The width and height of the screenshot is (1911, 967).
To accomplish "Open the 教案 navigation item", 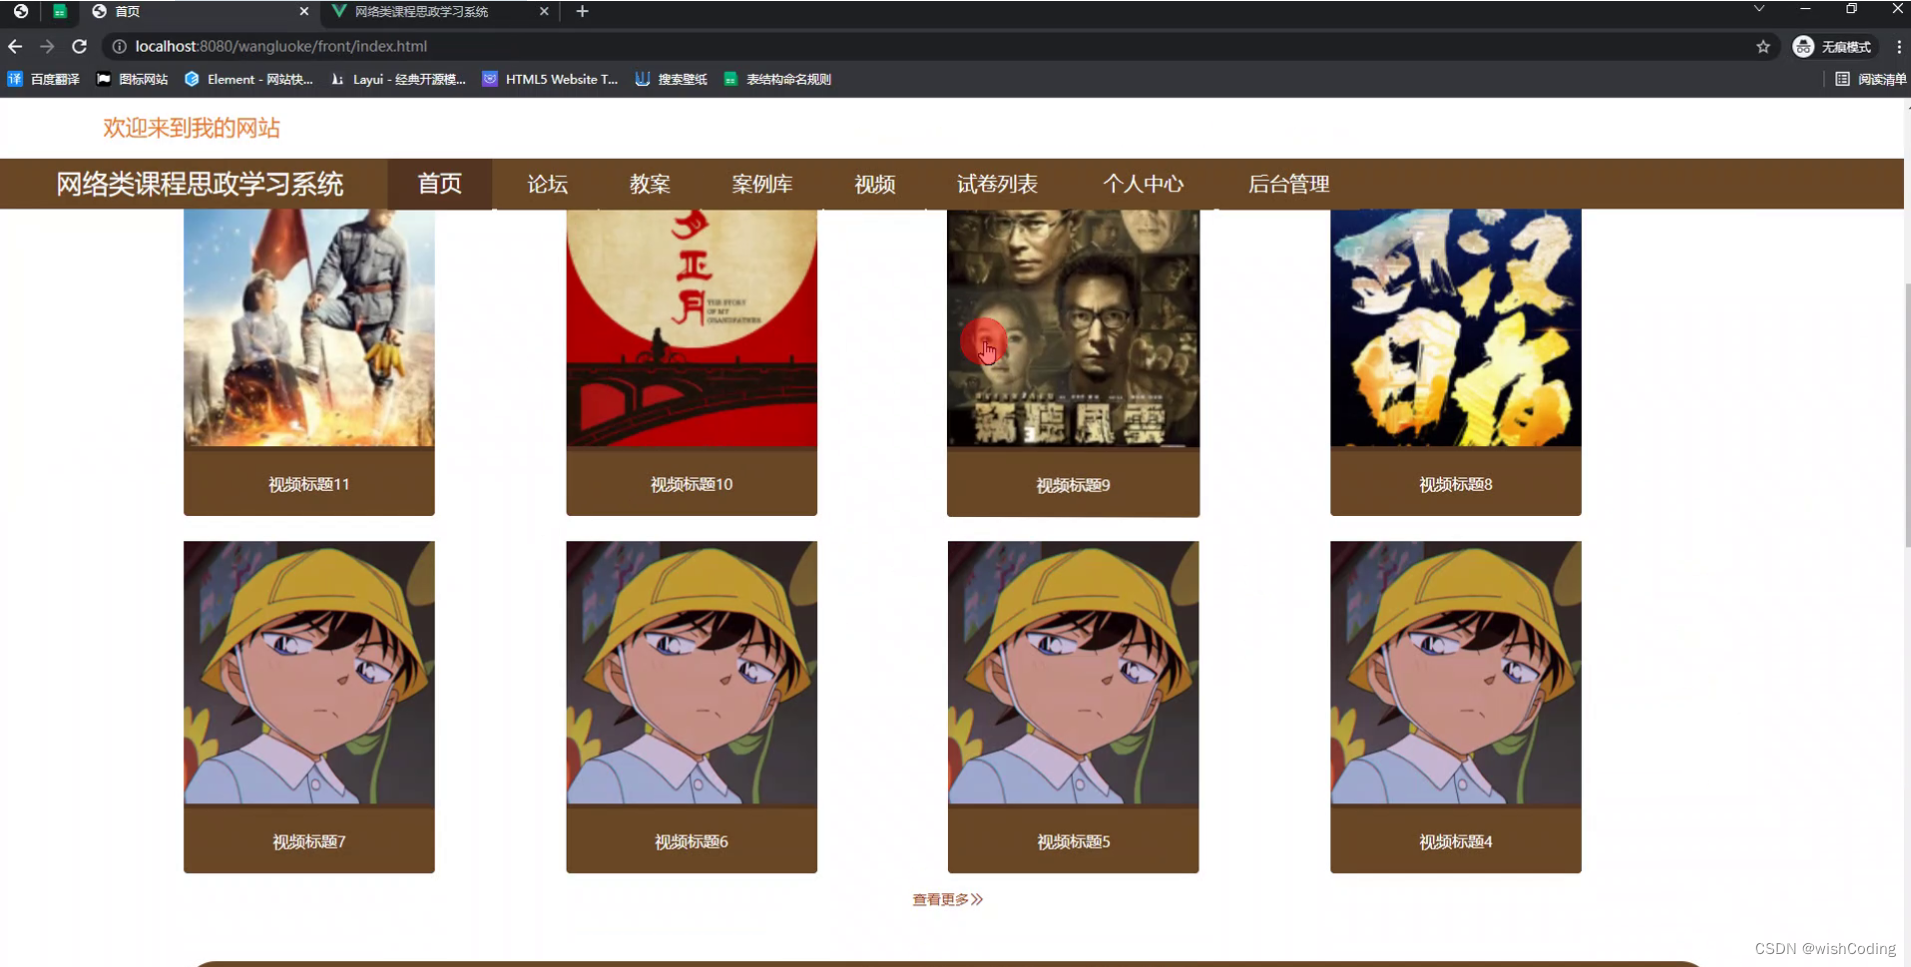I will [650, 184].
